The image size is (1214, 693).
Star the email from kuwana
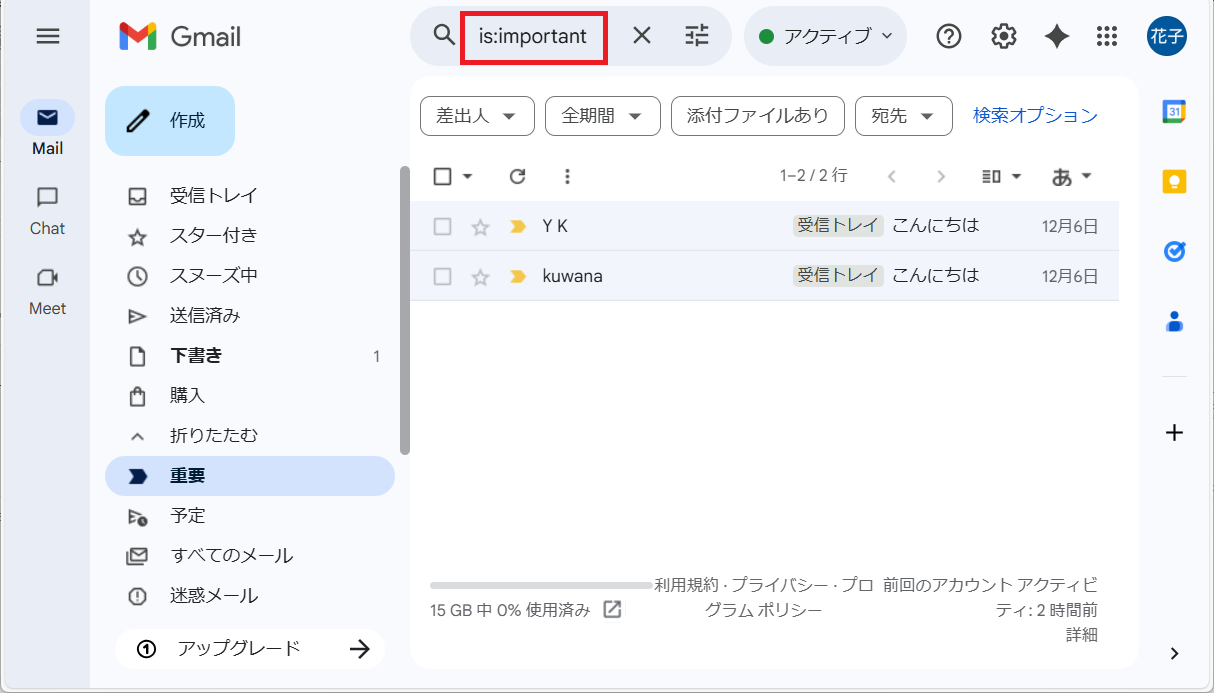click(x=479, y=275)
